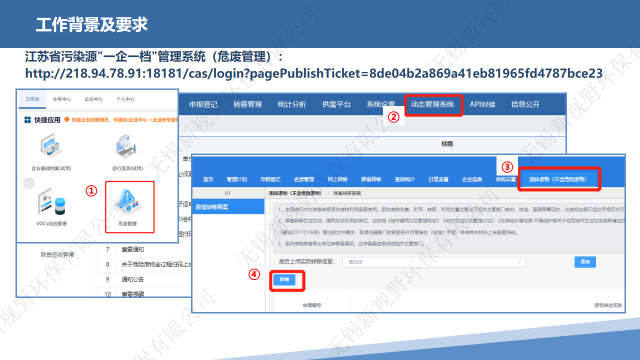This screenshot has width=640, height=360.
Task: Click the grey circle carousel arrow
Action: (29, 183)
